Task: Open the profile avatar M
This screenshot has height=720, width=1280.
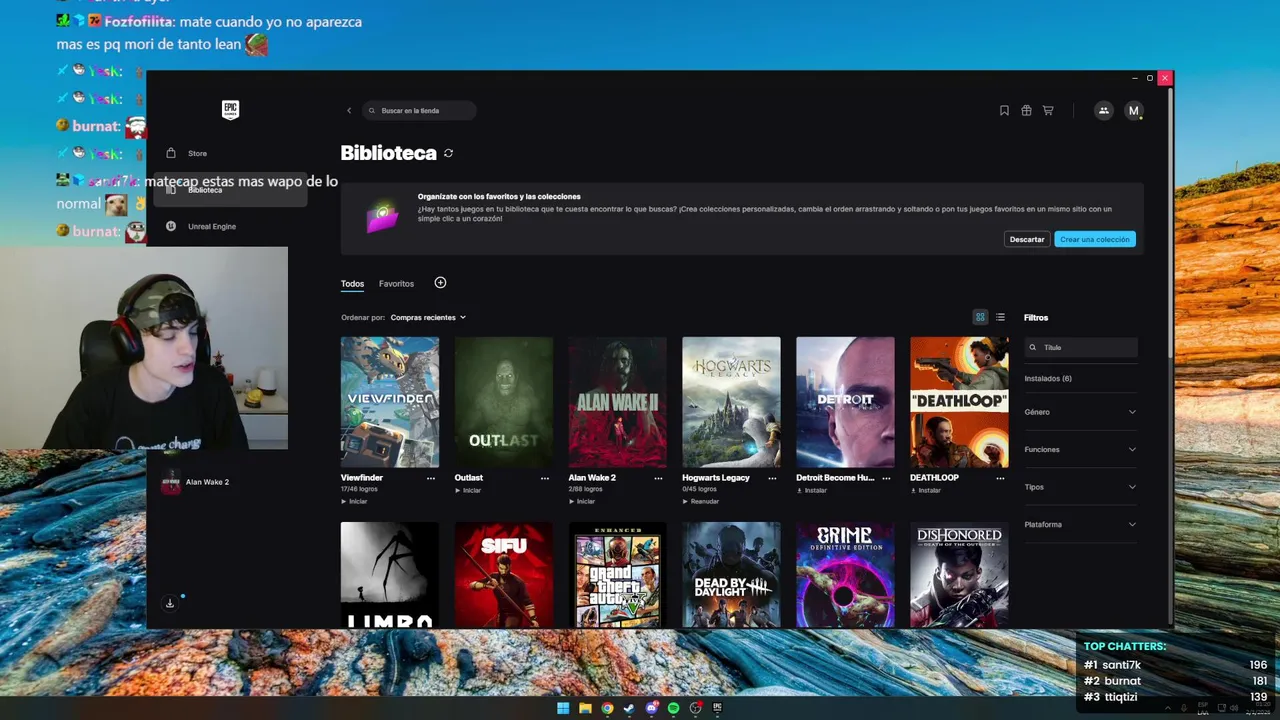Action: click(1133, 111)
